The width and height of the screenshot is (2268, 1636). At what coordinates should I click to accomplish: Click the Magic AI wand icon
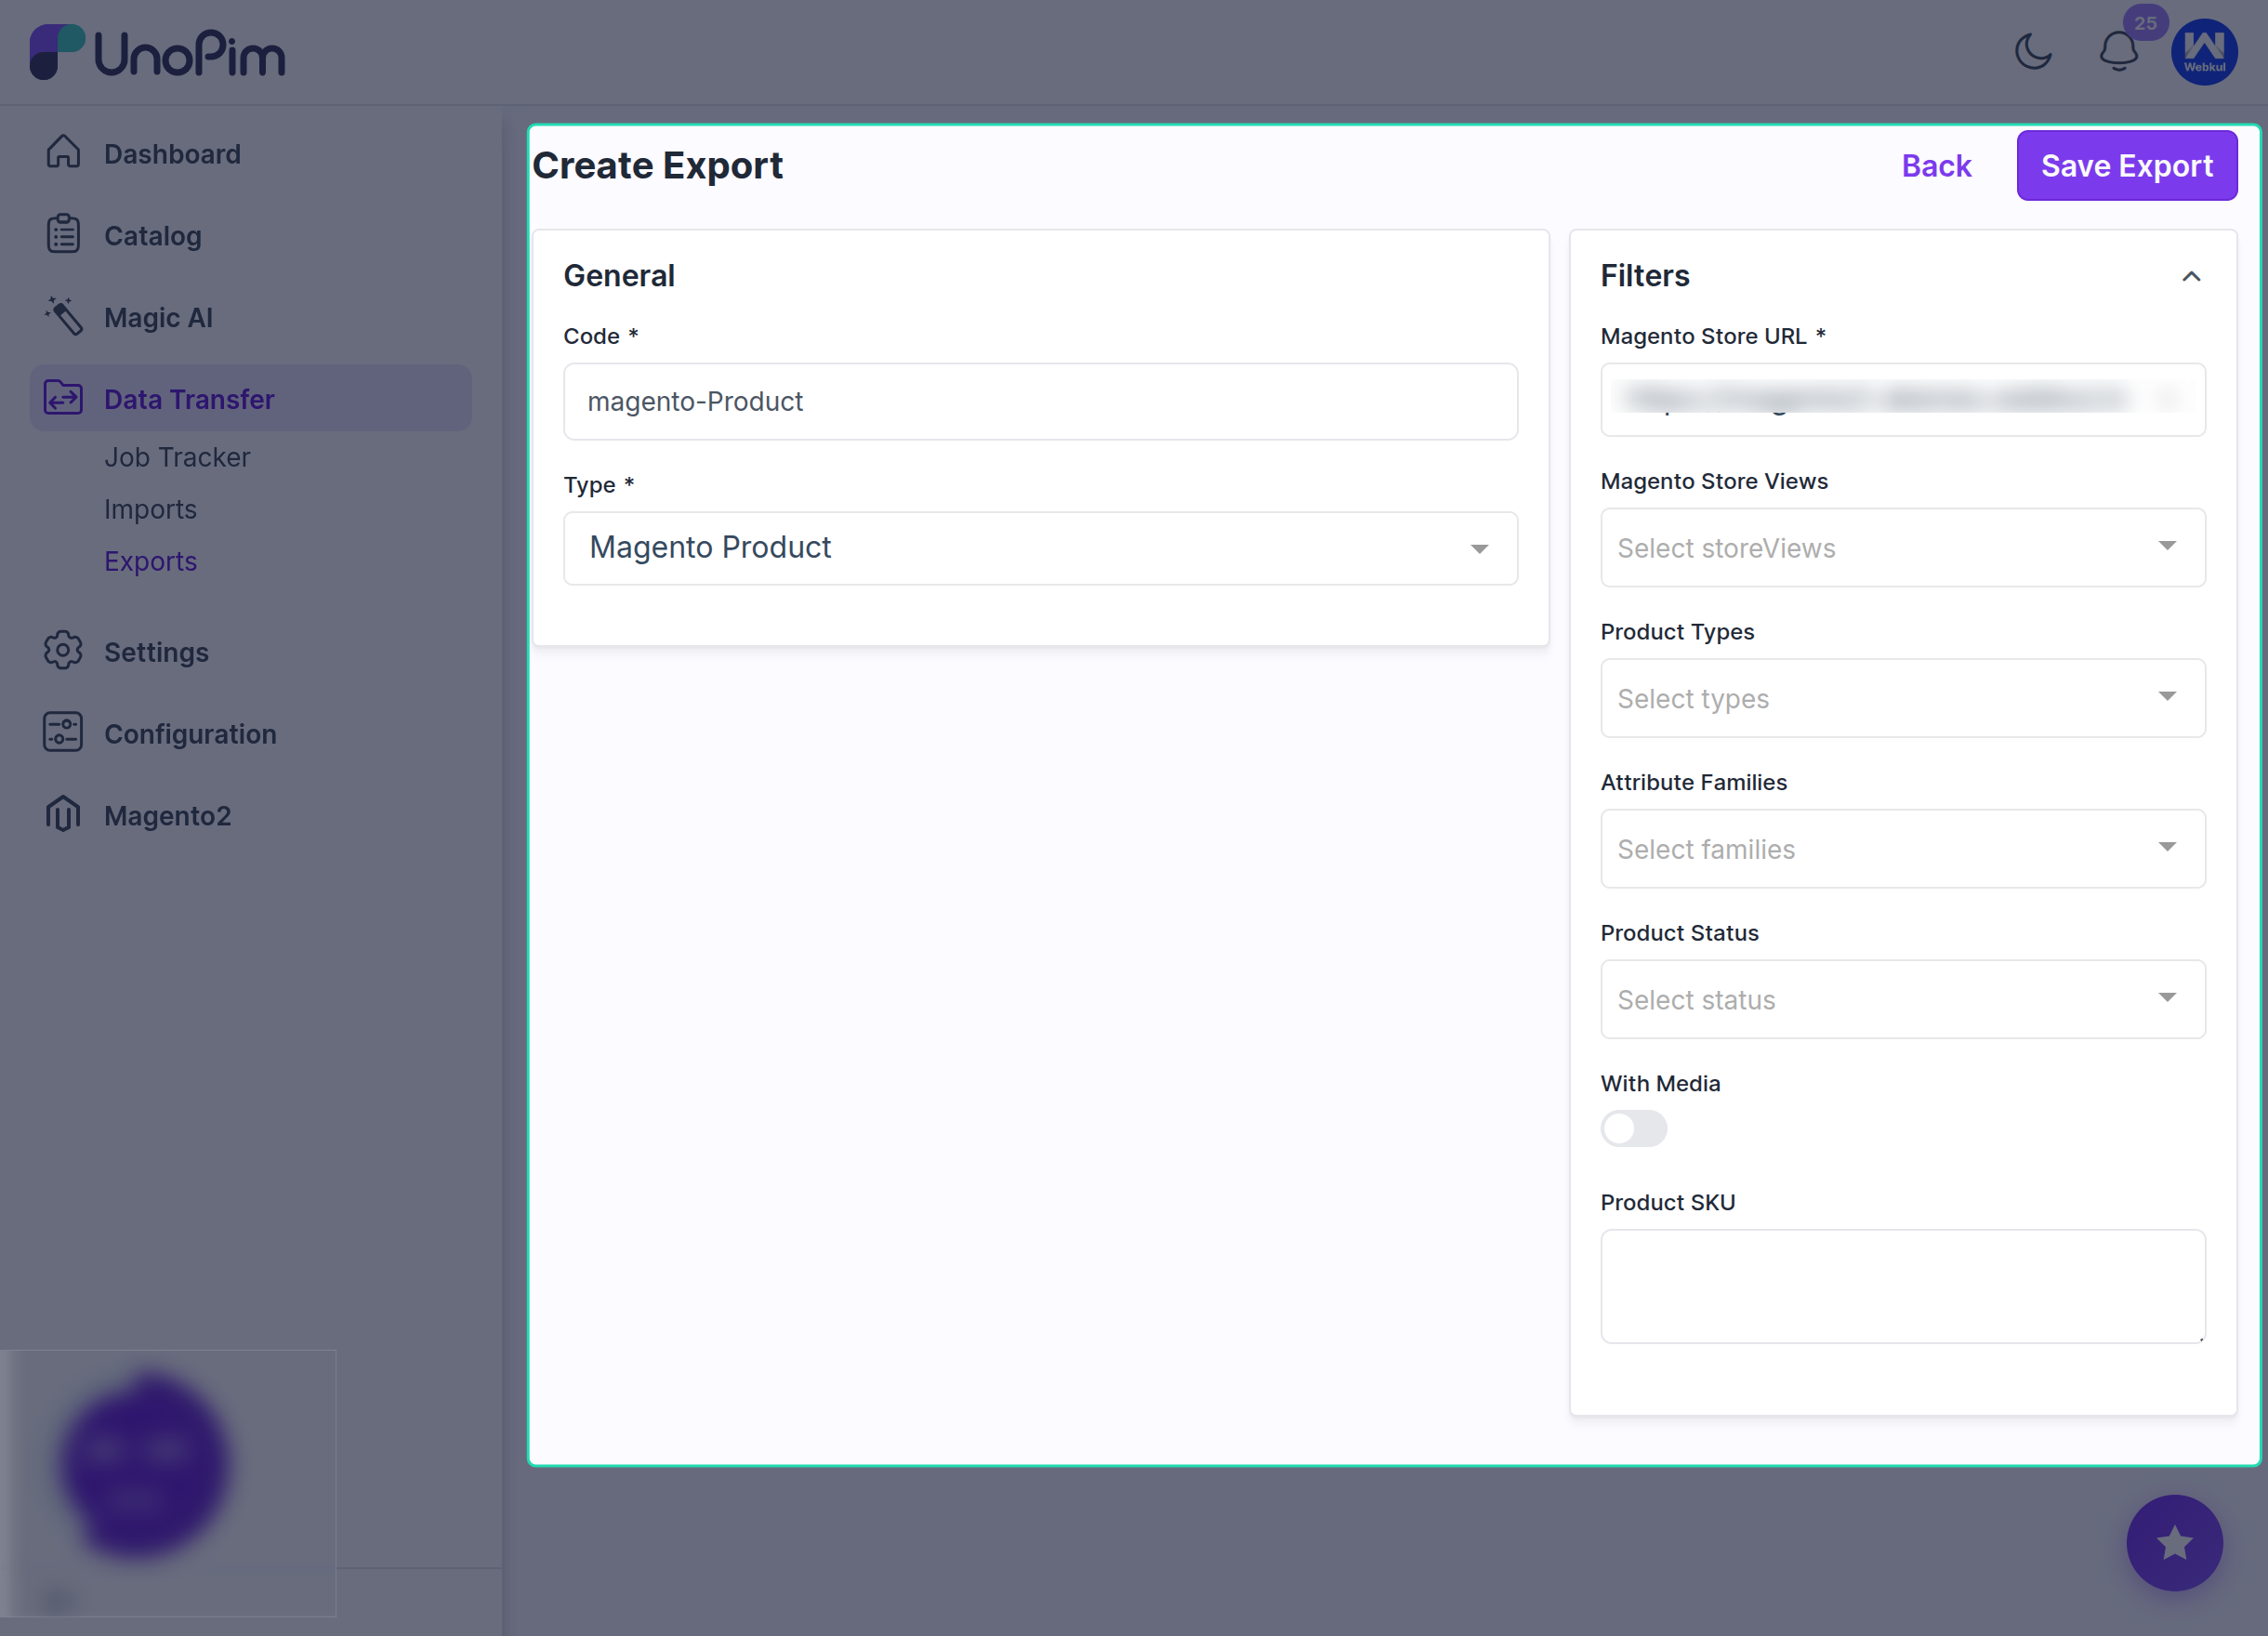click(63, 317)
